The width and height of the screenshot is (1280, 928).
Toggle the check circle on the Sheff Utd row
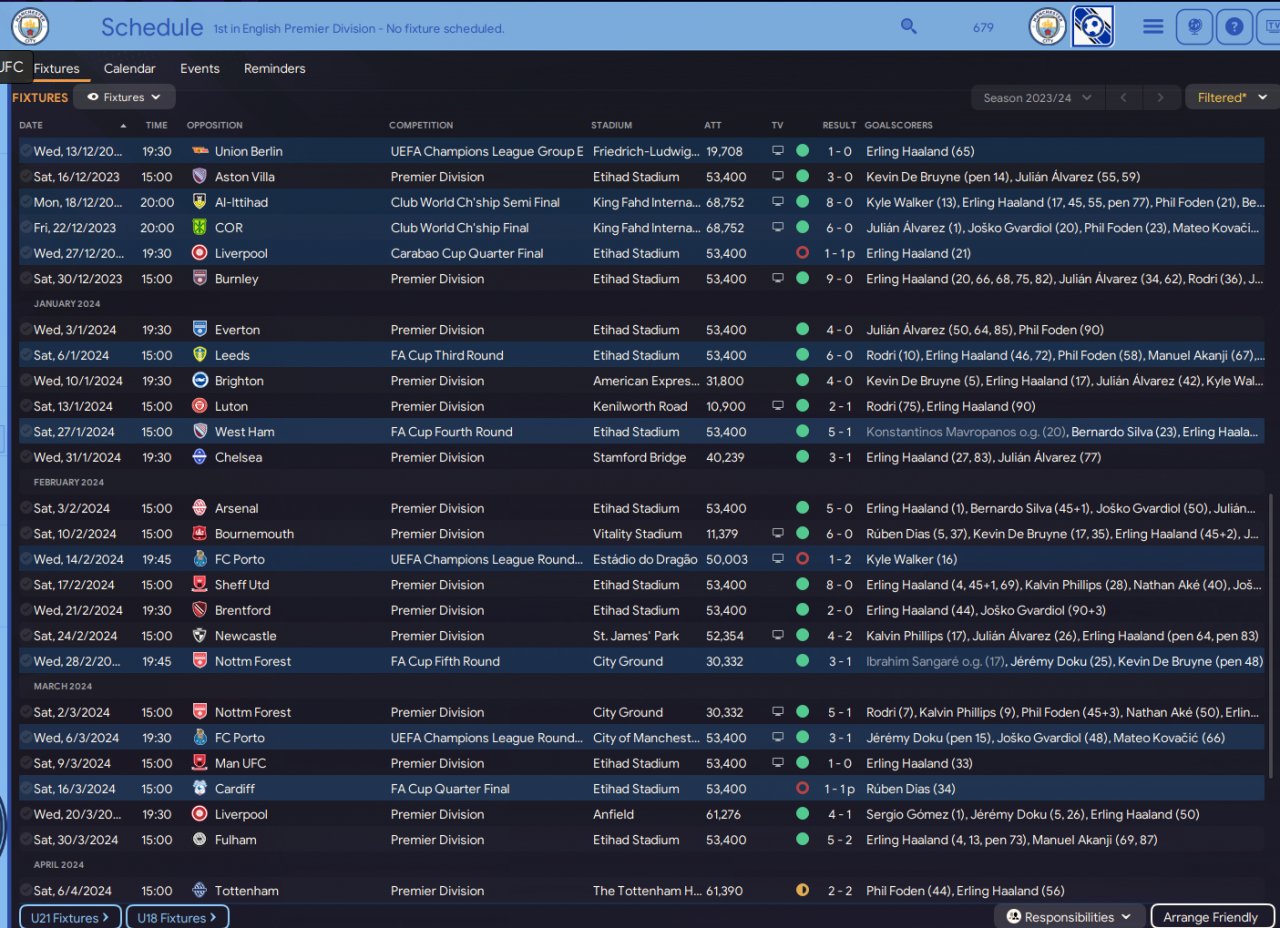[25, 585]
